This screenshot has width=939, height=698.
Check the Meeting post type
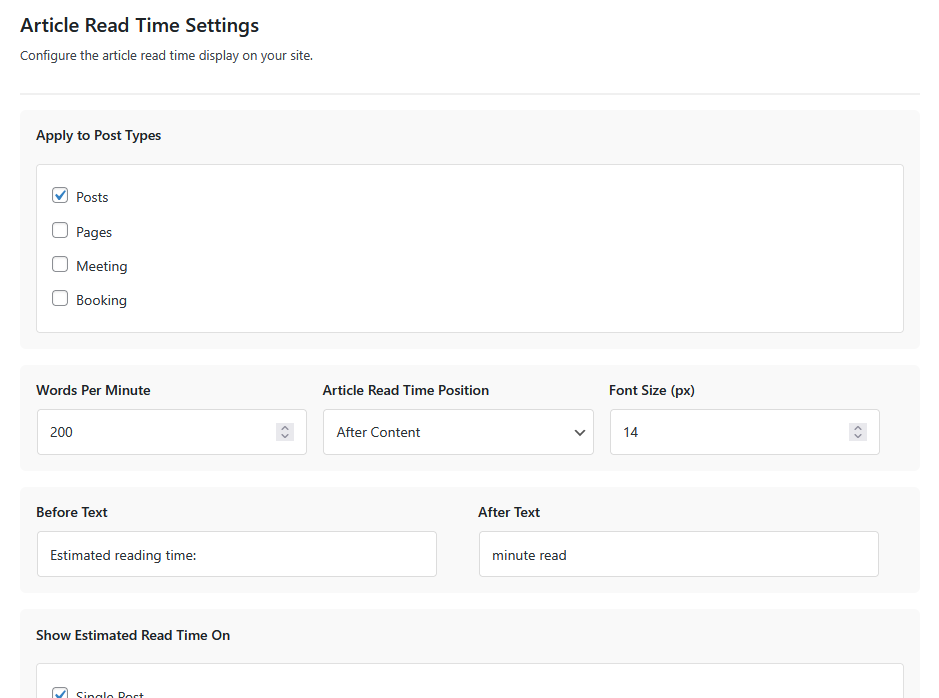[60, 264]
